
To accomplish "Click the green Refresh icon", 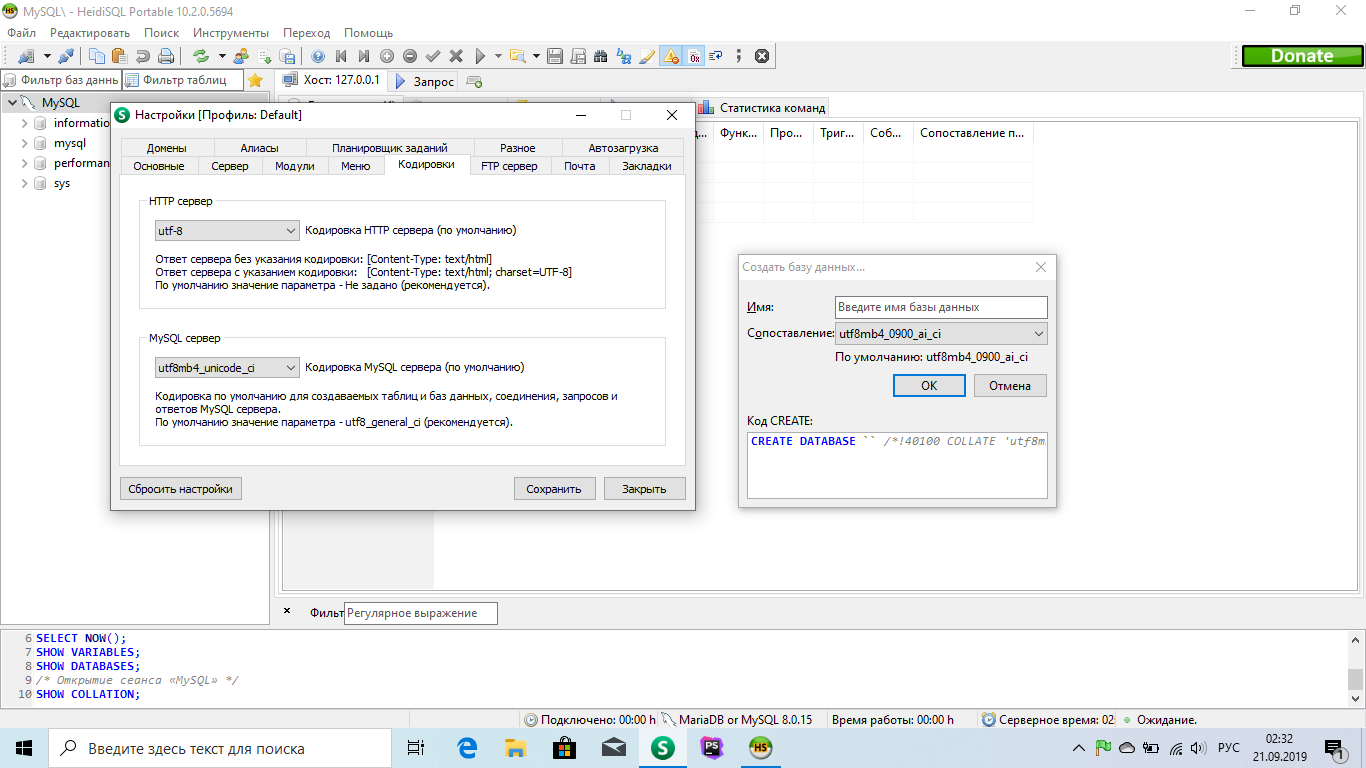I will click(201, 56).
